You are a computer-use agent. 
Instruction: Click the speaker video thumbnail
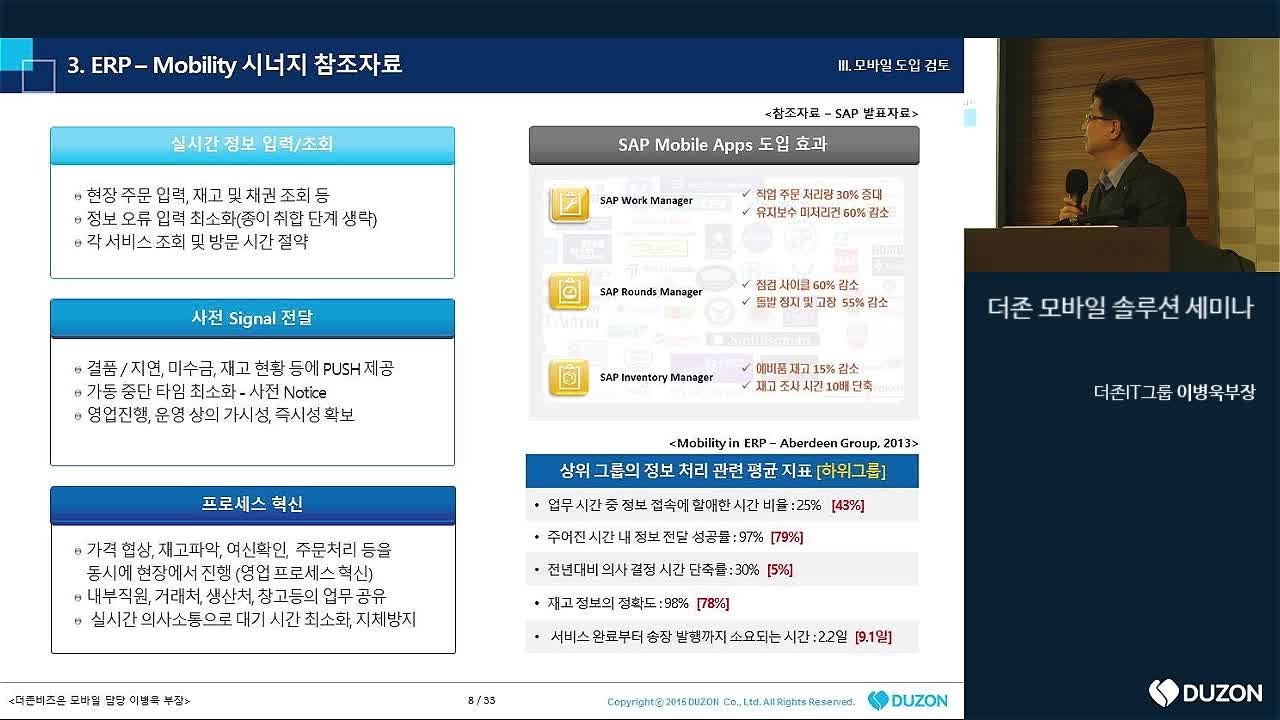pos(1122,155)
